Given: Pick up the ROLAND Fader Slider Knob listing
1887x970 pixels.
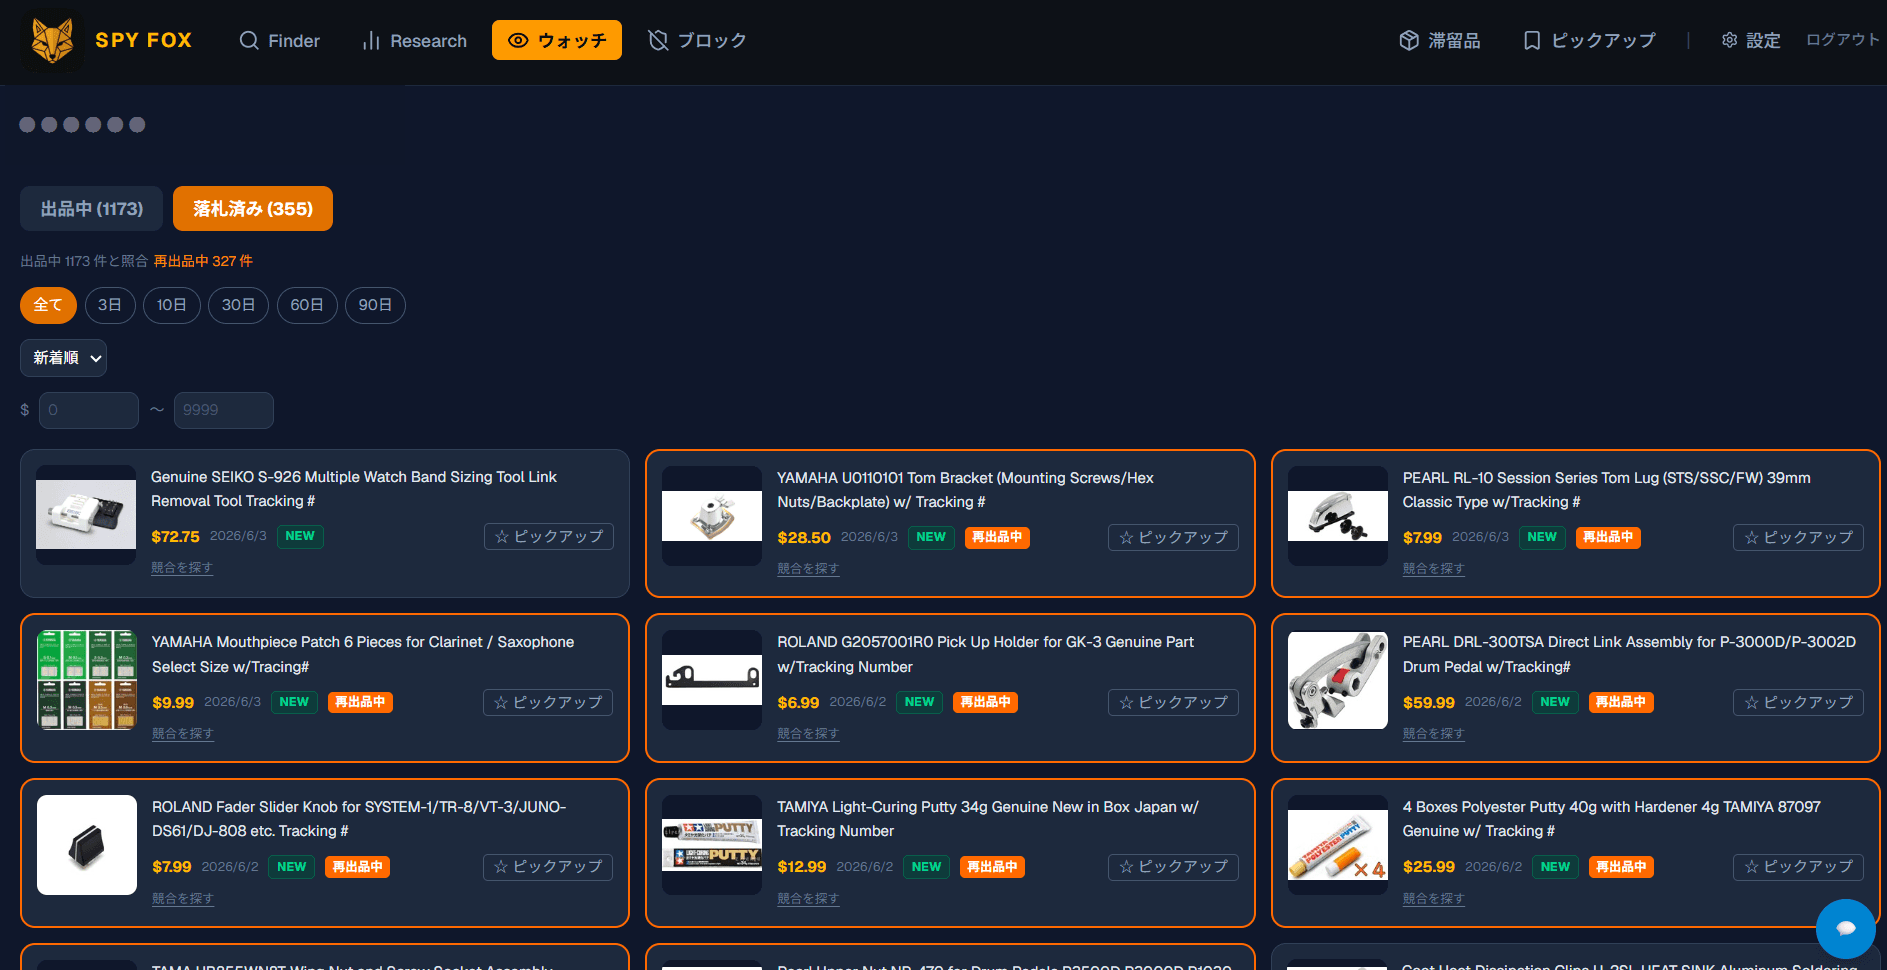Looking at the screenshot, I should point(548,867).
